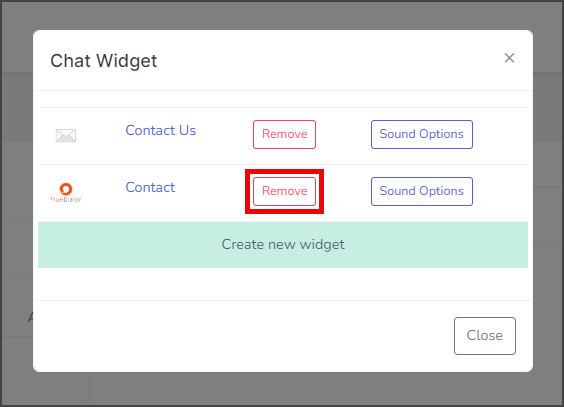Click the Chat Widget dialog title
564x407 pixels.
tap(104, 61)
